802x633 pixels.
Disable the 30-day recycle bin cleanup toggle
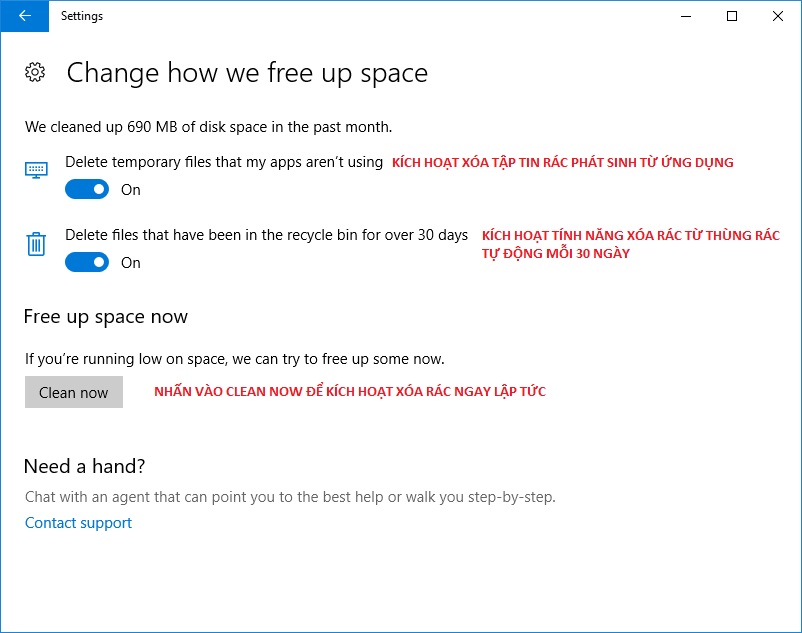click(x=86, y=262)
